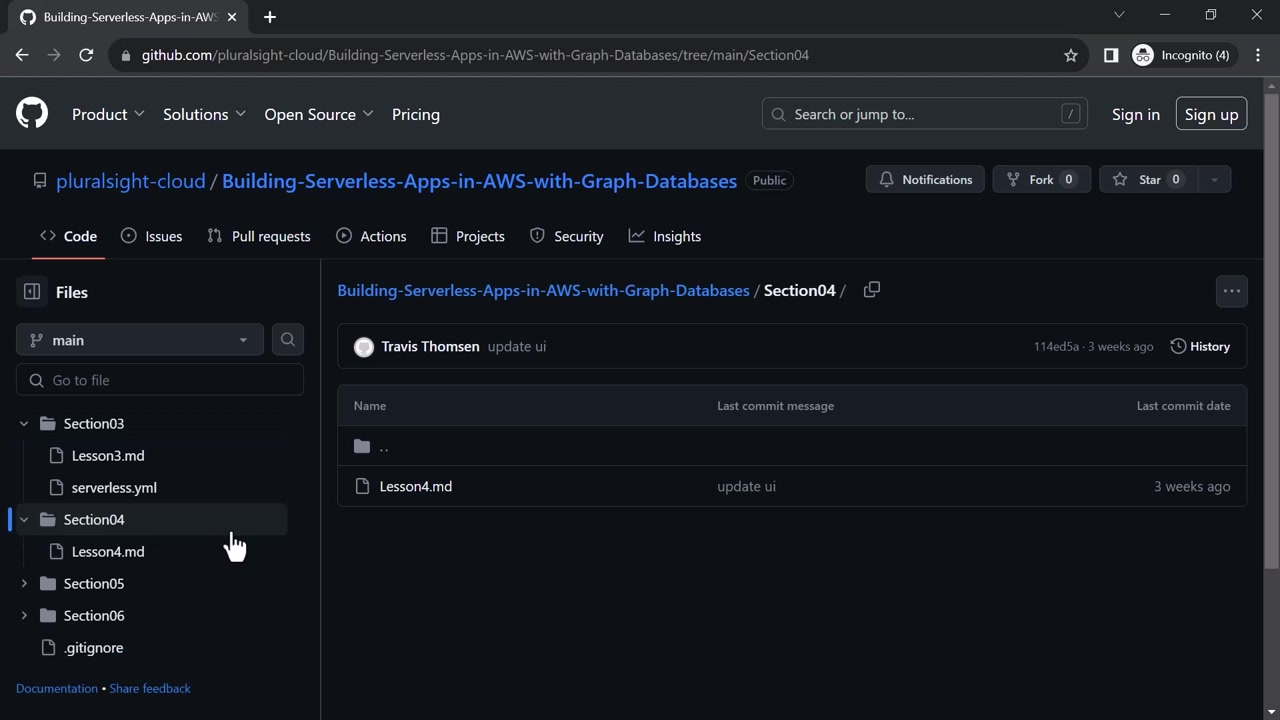Open a new browser tab
Image resolution: width=1280 pixels, height=720 pixels.
coord(270,17)
